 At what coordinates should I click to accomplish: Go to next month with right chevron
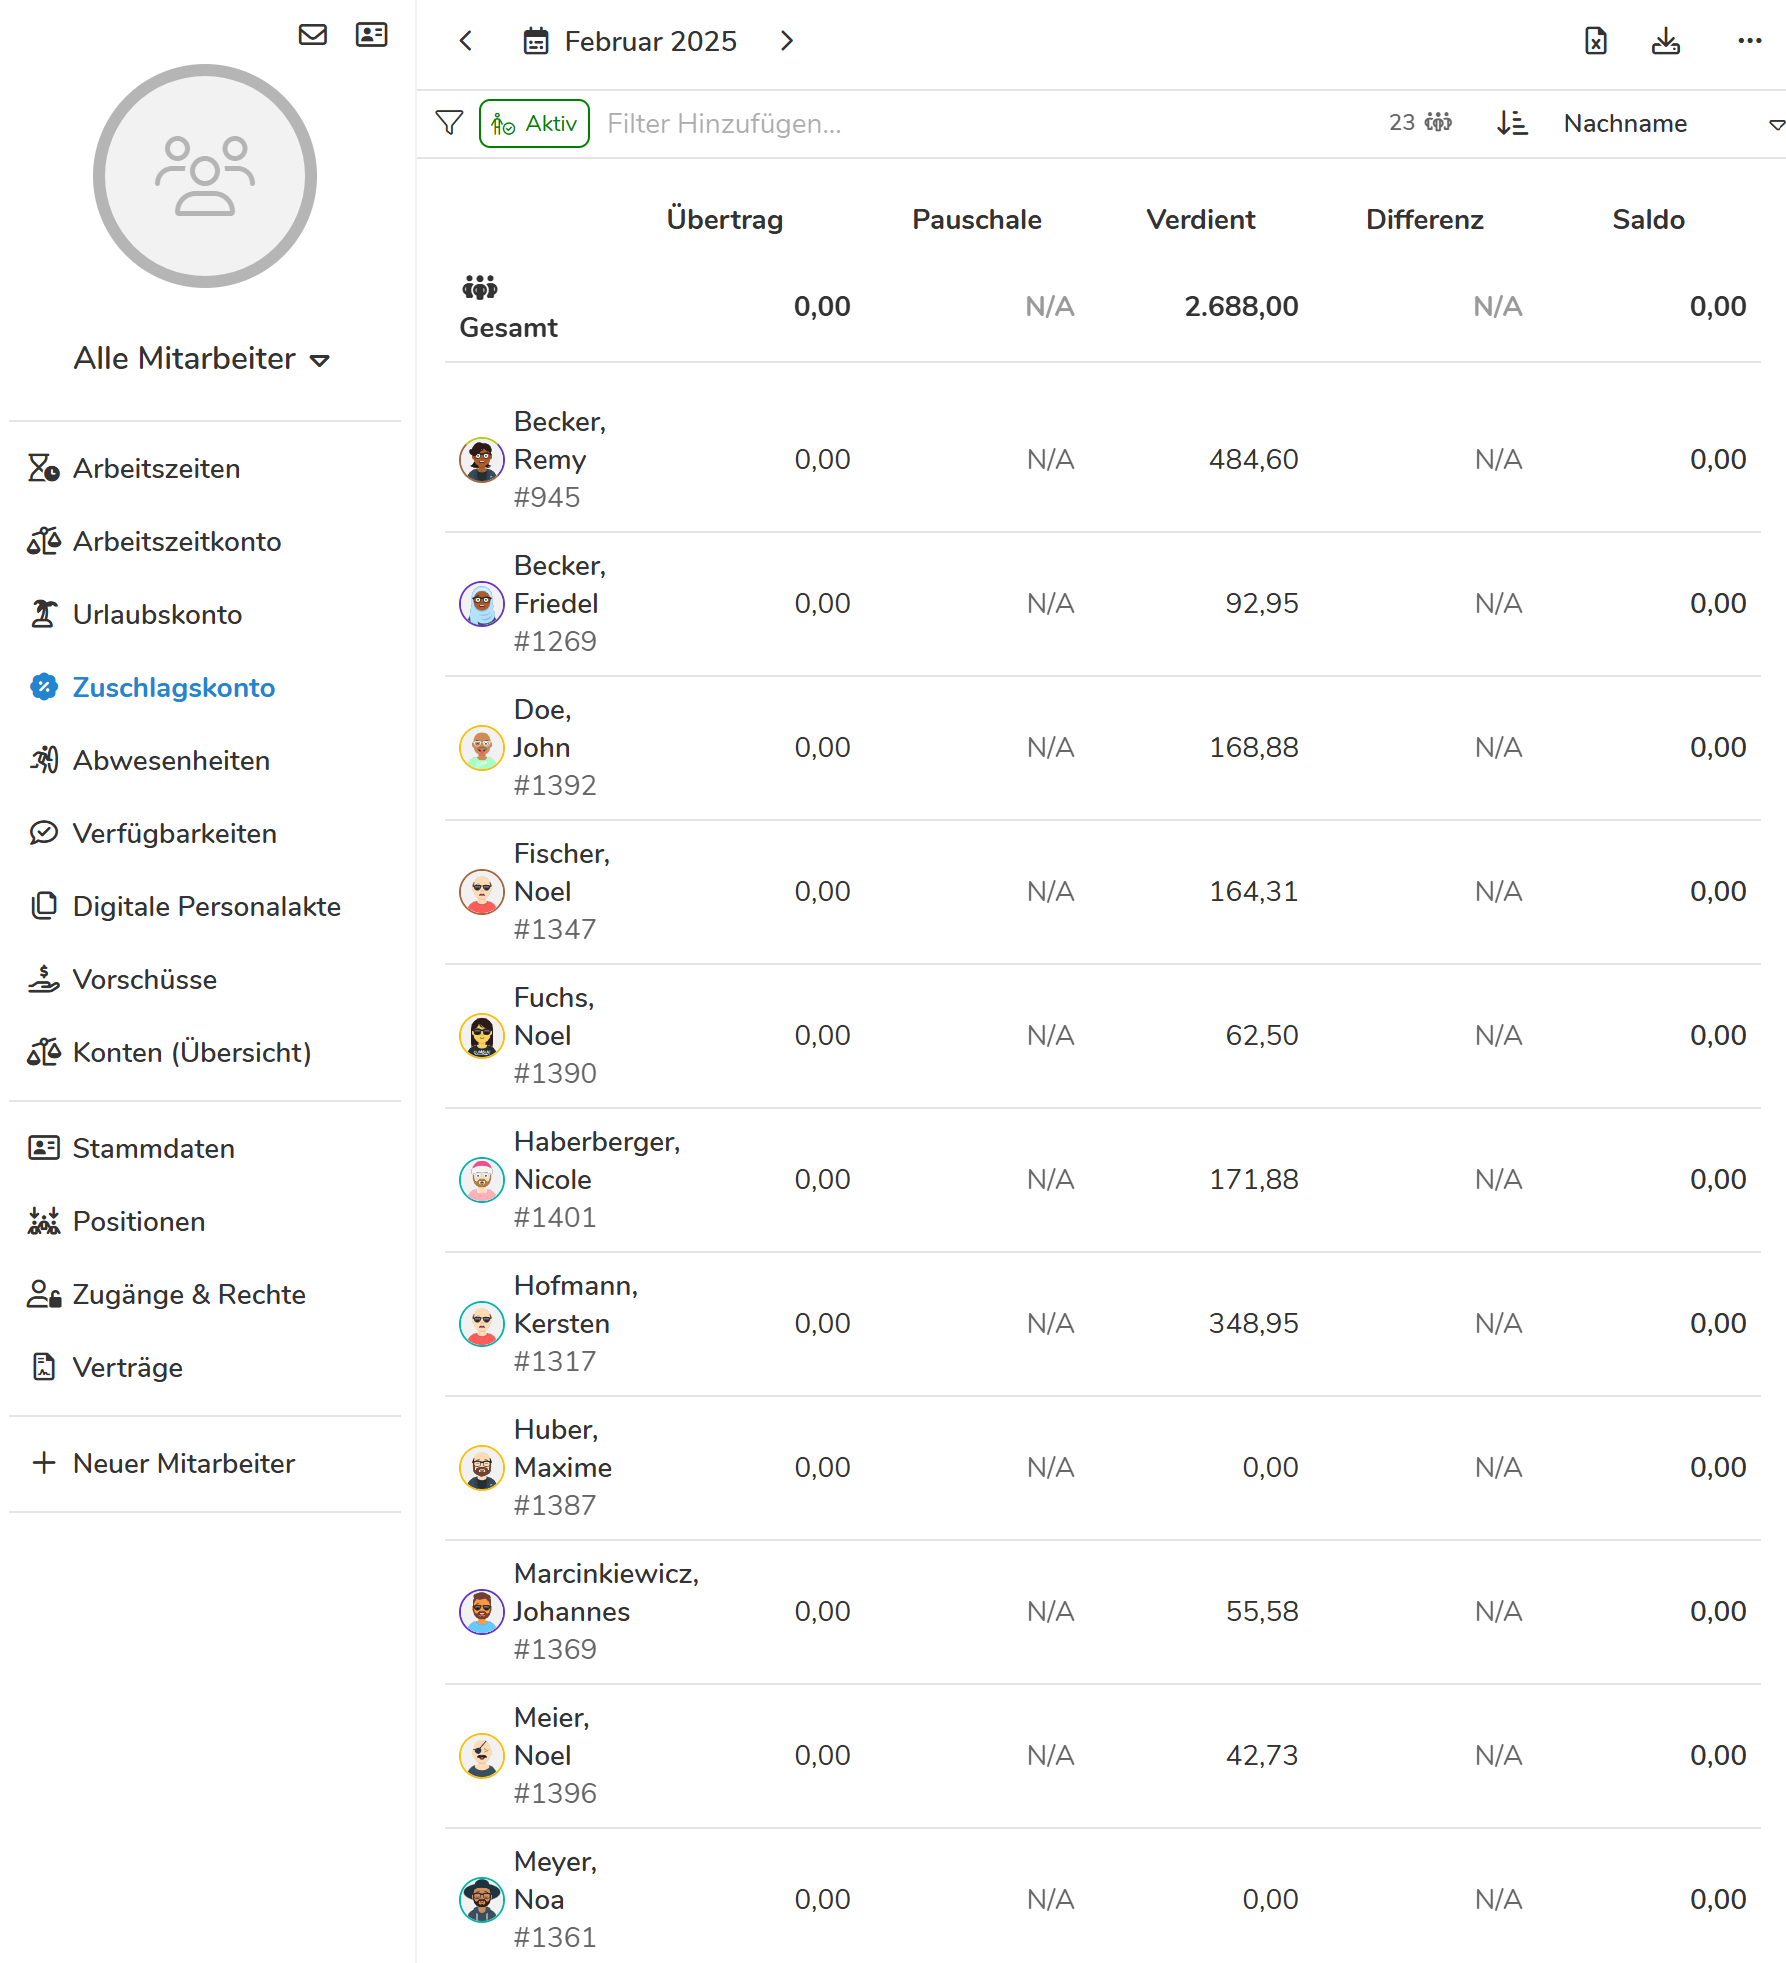(787, 41)
